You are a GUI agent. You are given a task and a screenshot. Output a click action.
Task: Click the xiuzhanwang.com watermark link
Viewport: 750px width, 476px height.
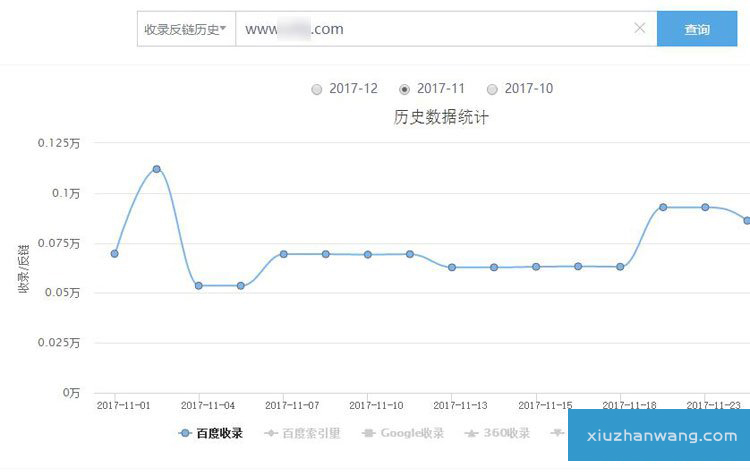coord(658,436)
